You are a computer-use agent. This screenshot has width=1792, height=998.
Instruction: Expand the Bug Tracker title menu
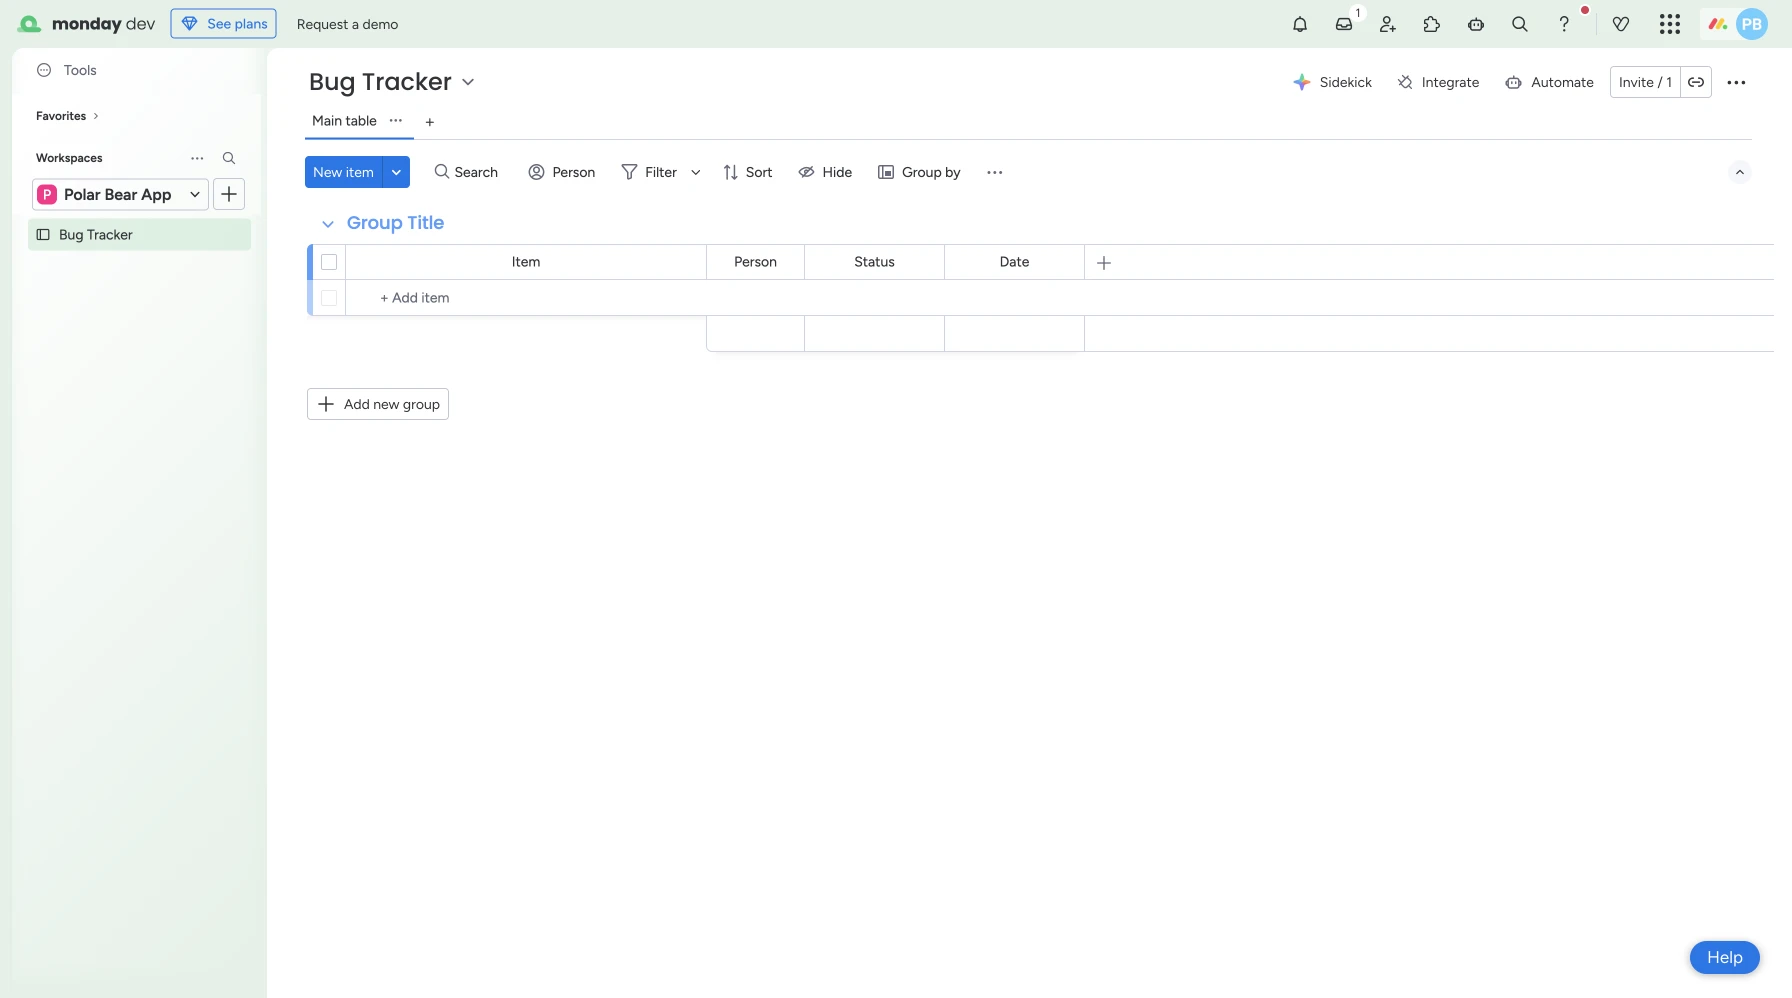click(x=468, y=82)
